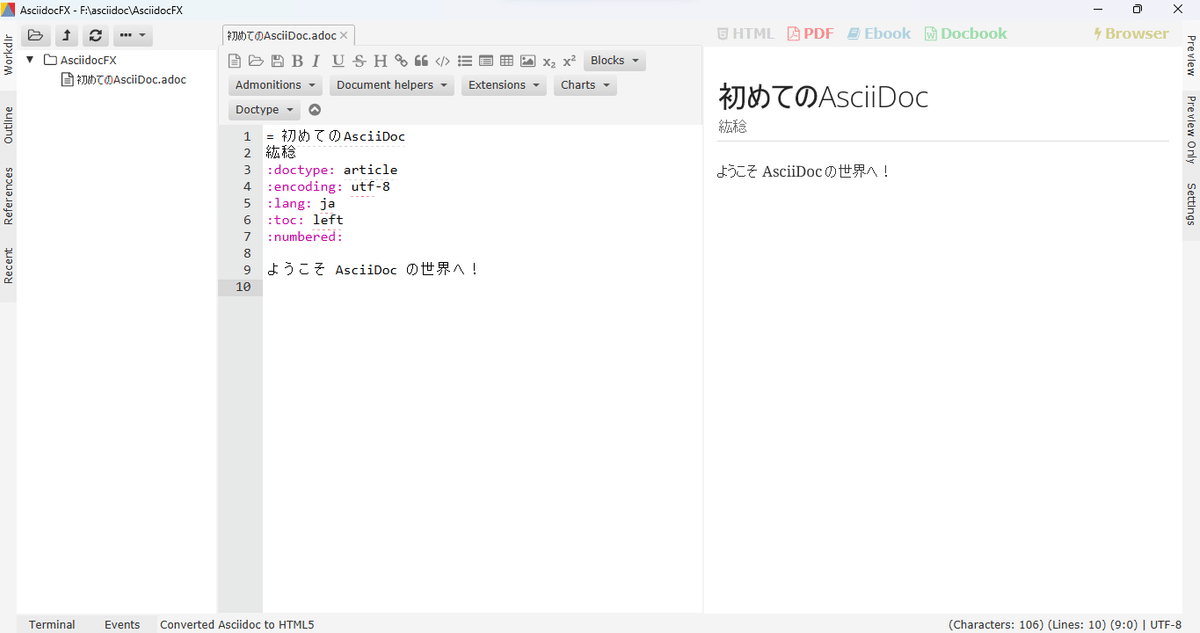Image resolution: width=1200 pixels, height=633 pixels.
Task: Toggle bold formatting in the editor toolbar
Action: [x=297, y=60]
